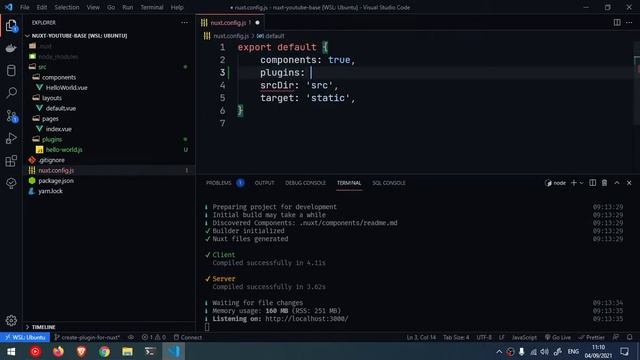Collapse the plugins folder

(x=52, y=139)
